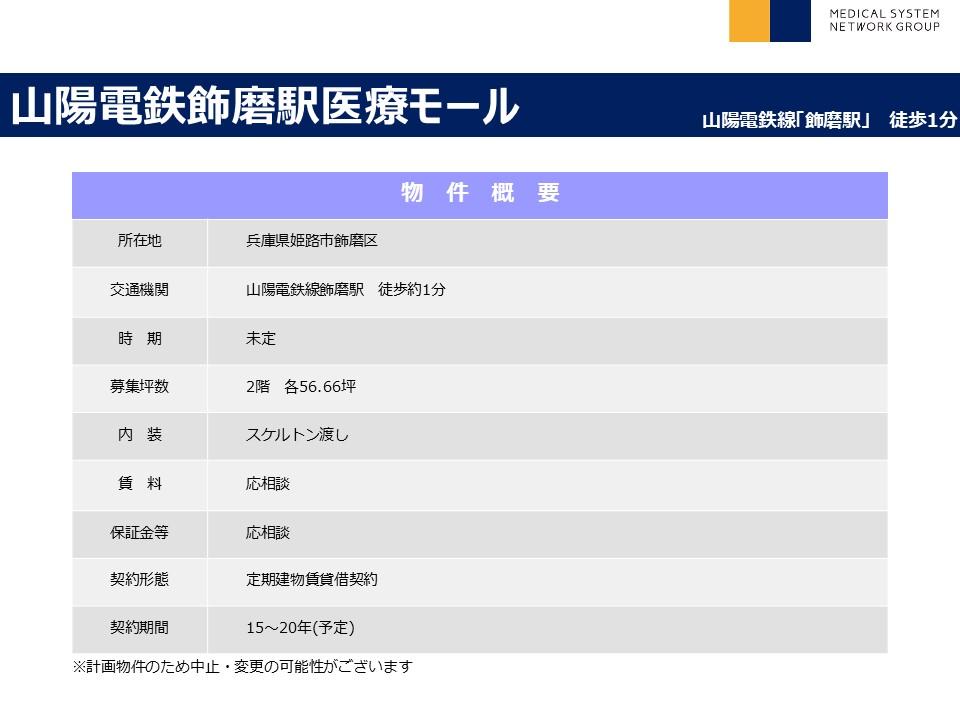Click the footnote ※計画物件のため中止・変更の可能性がございます
Viewport: 960px width, 720px height.
point(242,666)
